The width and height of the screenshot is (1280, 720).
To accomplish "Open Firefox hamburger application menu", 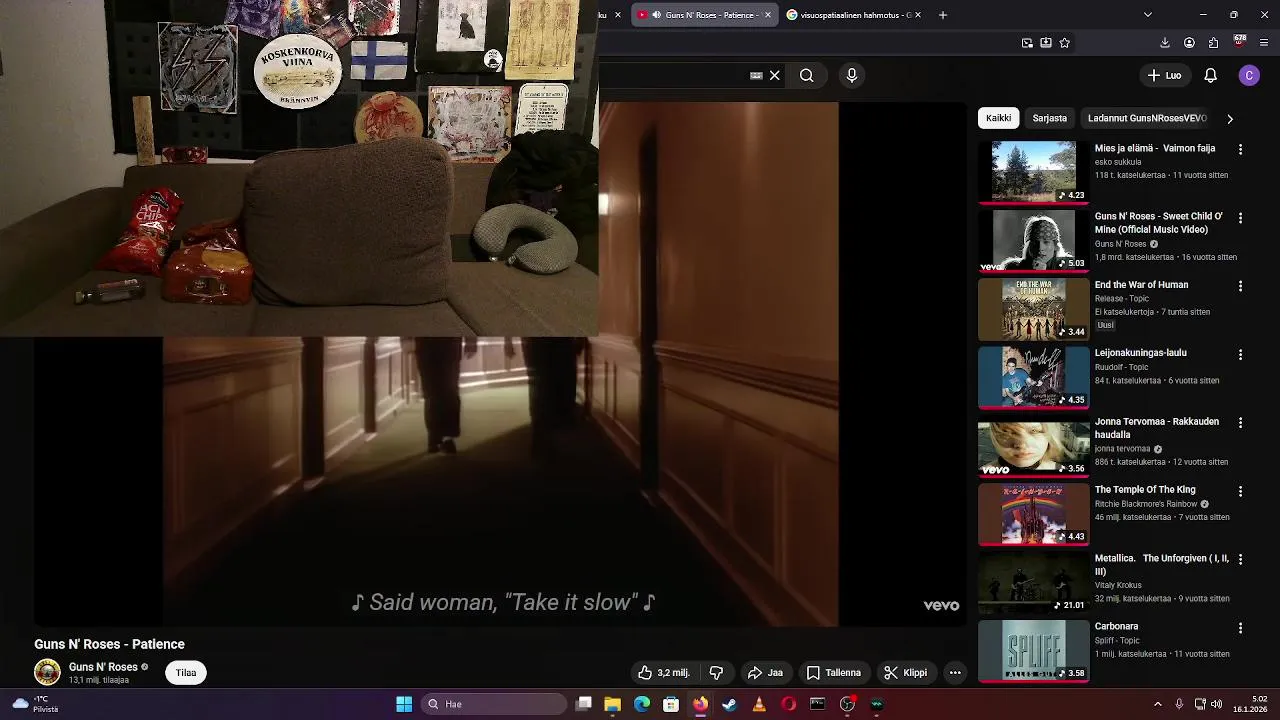I will pos(1264,43).
